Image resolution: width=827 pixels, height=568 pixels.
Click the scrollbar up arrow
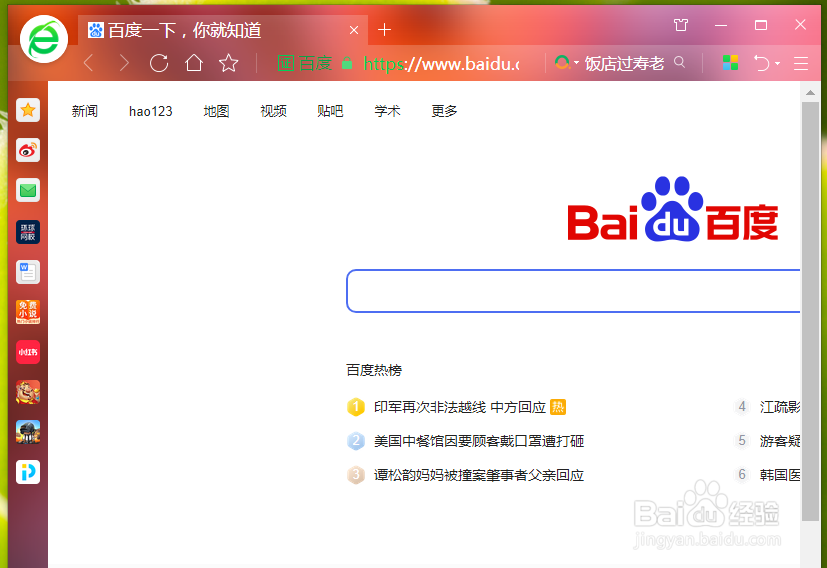pyautogui.click(x=810, y=93)
